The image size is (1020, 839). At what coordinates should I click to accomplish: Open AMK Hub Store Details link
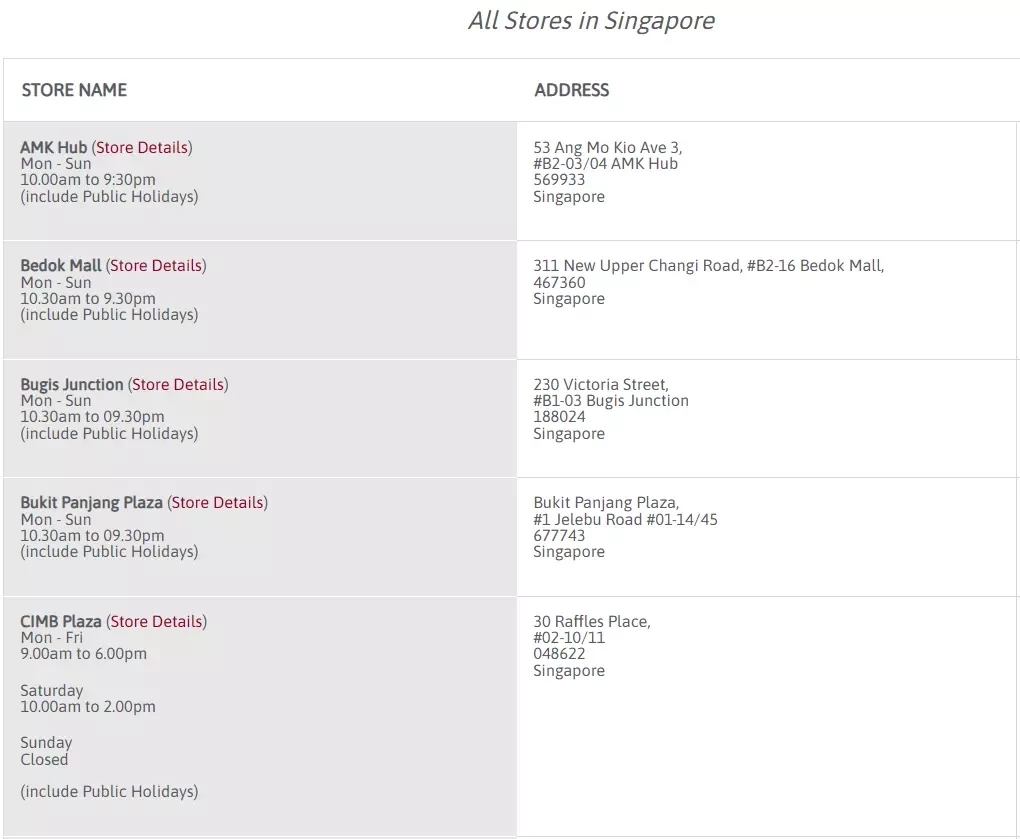click(x=142, y=148)
